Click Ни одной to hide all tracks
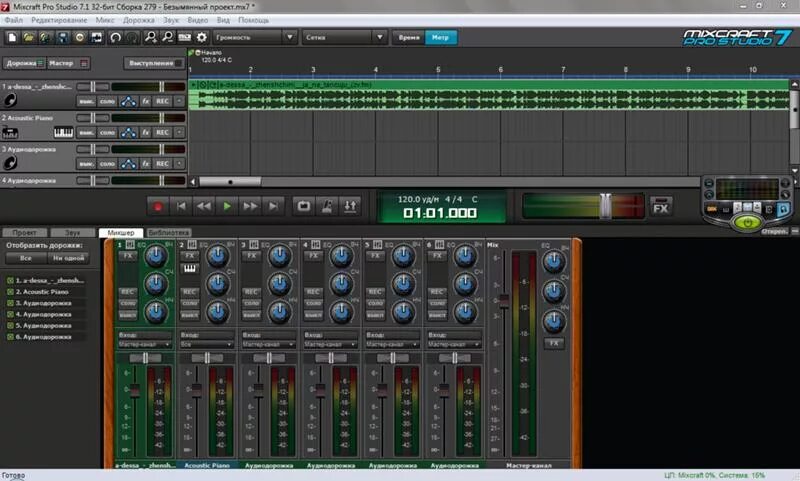This screenshot has width=800, height=481. [x=68, y=258]
